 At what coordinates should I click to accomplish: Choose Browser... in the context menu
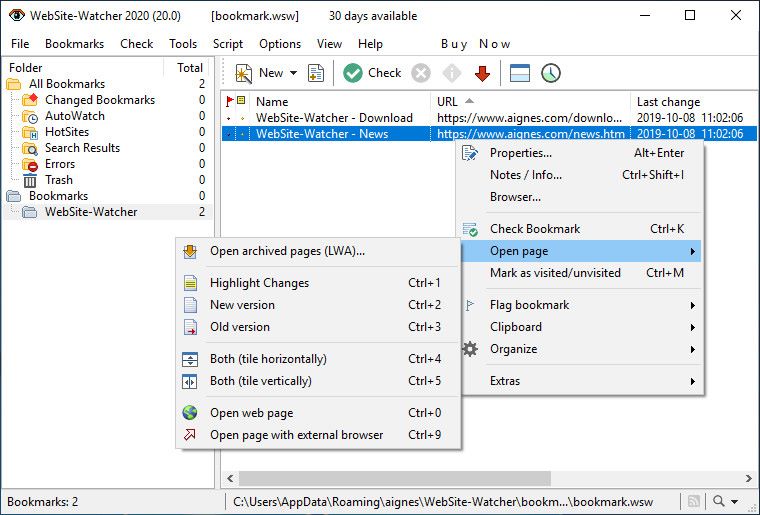[581, 197]
